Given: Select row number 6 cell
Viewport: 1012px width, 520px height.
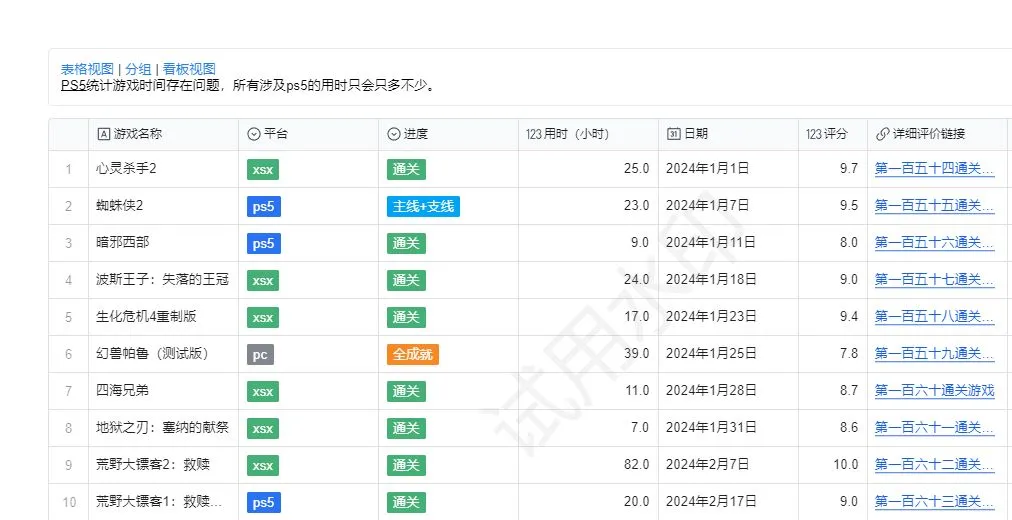Looking at the screenshot, I should coord(68,354).
